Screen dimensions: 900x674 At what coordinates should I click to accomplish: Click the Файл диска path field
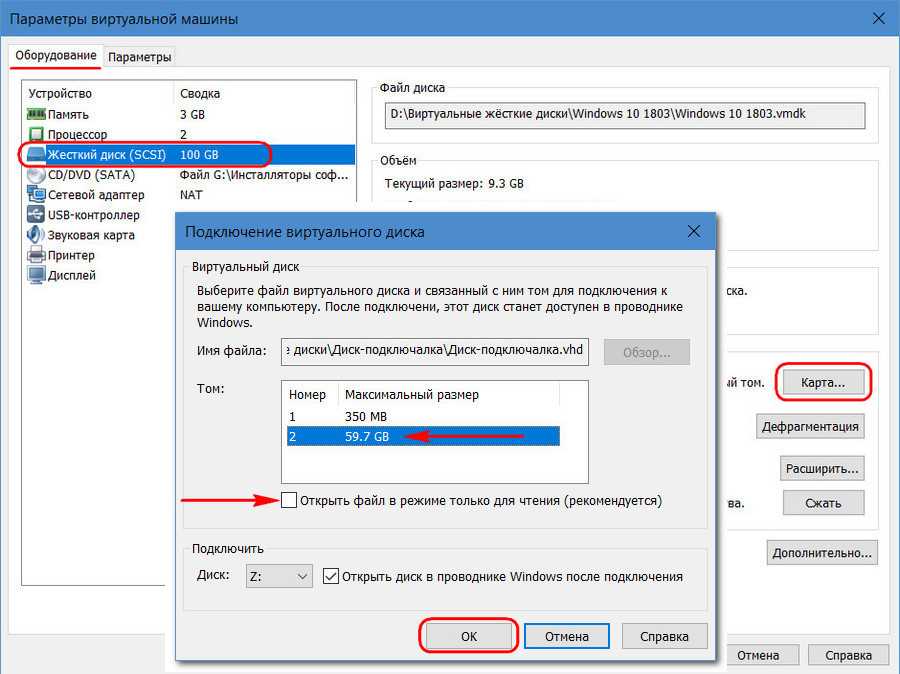624,115
